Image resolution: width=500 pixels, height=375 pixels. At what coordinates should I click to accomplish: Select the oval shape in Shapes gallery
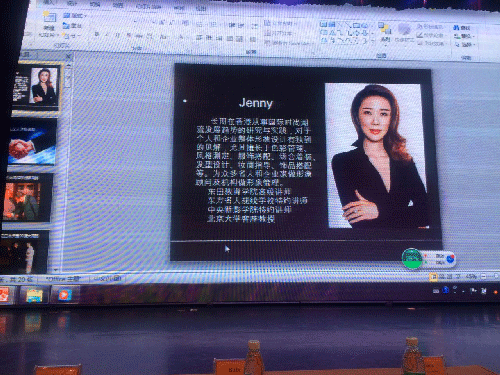[364, 25]
